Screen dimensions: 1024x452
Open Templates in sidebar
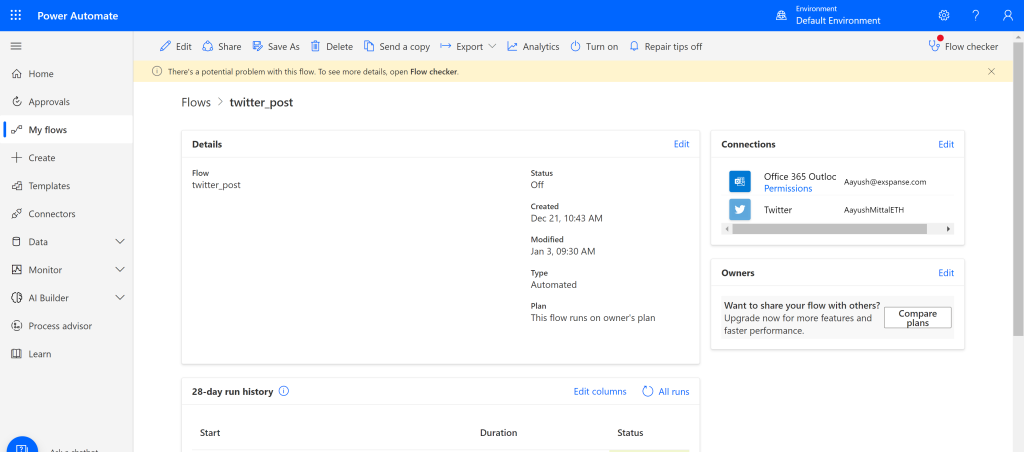(67, 186)
